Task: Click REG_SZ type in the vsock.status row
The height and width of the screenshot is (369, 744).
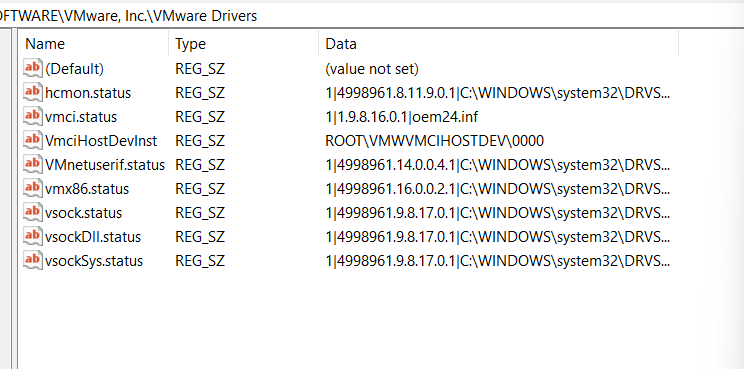Action: pos(200,213)
